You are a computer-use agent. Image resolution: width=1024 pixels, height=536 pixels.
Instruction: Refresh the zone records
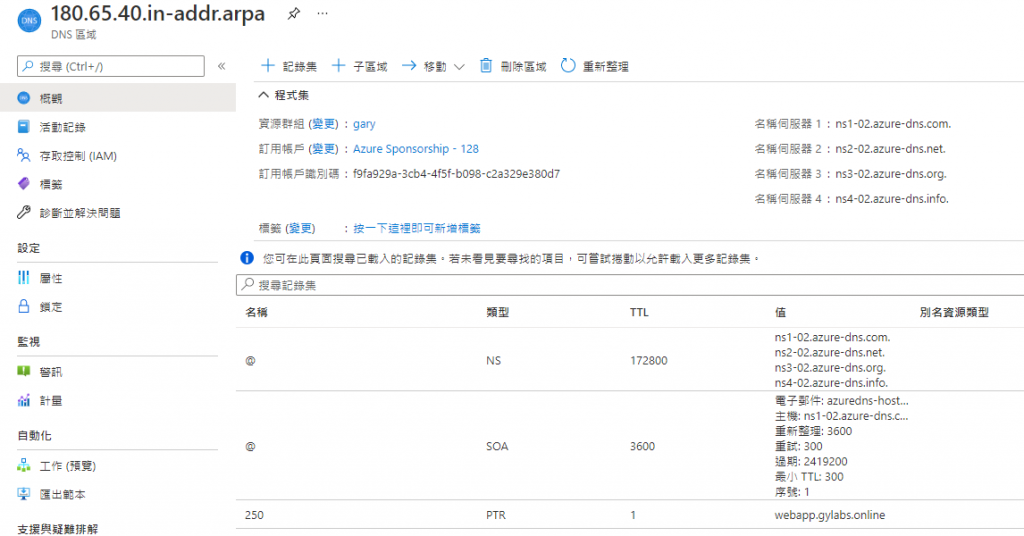pos(594,66)
